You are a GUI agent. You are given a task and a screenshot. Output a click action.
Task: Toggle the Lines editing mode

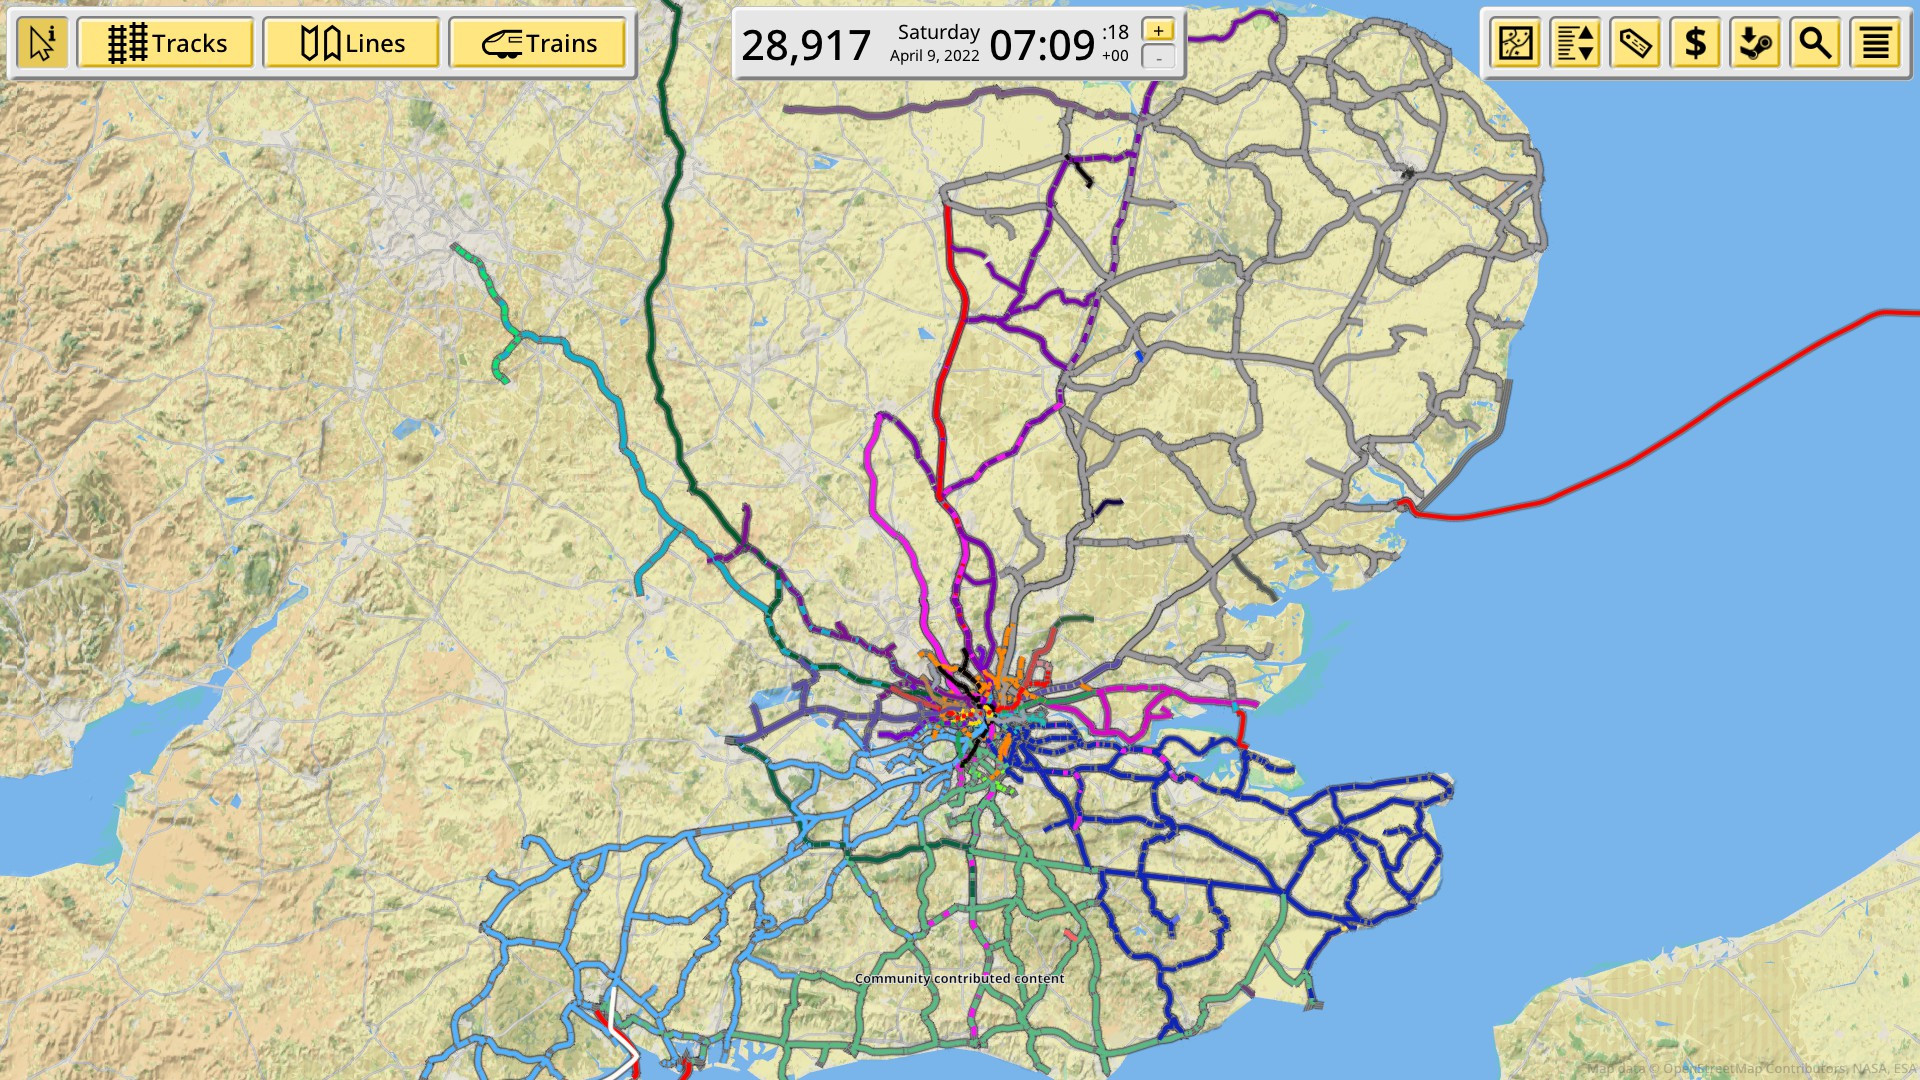click(x=352, y=42)
